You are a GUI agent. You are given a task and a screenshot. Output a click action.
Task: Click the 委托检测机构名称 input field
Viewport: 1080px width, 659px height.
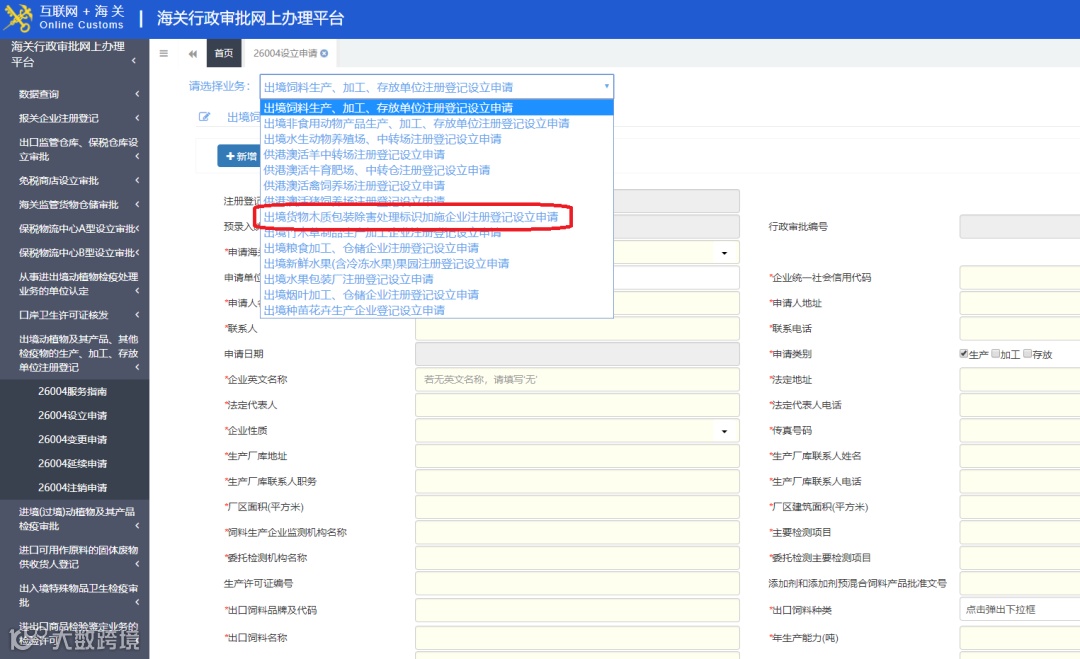(x=577, y=558)
